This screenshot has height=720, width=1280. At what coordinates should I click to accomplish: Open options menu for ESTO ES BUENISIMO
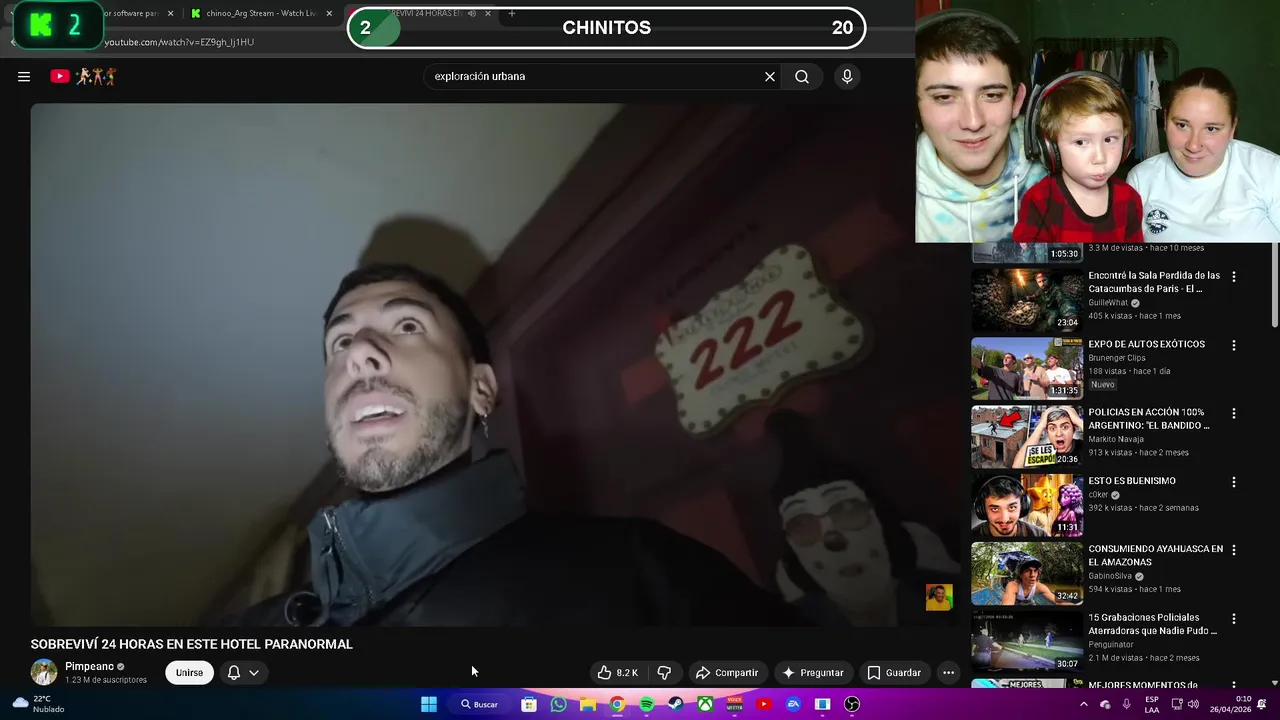click(x=1233, y=482)
